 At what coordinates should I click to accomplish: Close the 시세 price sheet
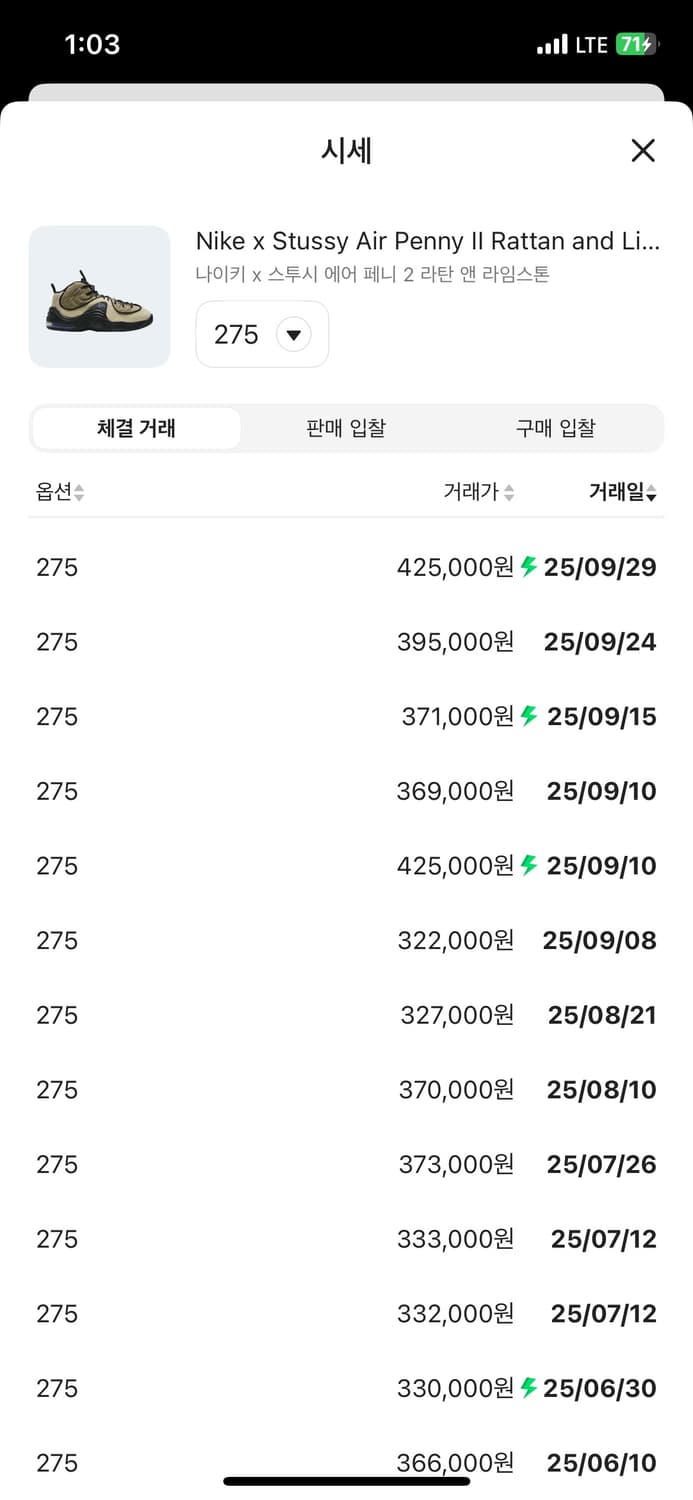(643, 151)
